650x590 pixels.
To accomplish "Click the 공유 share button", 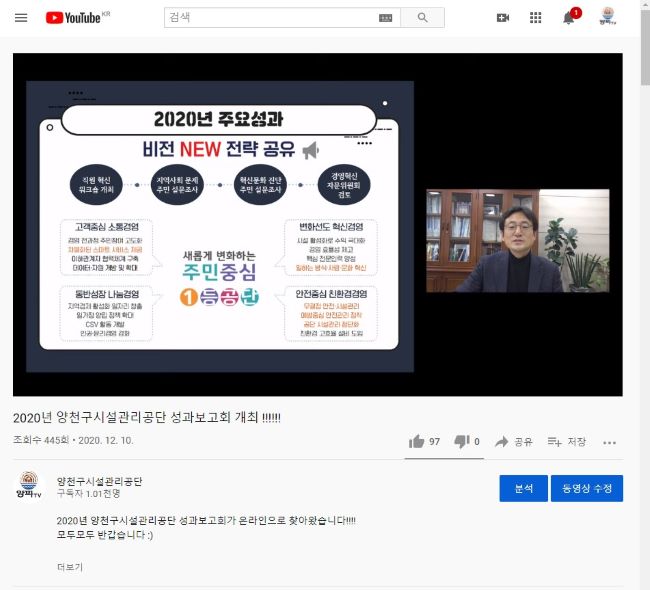I will click(x=514, y=442).
